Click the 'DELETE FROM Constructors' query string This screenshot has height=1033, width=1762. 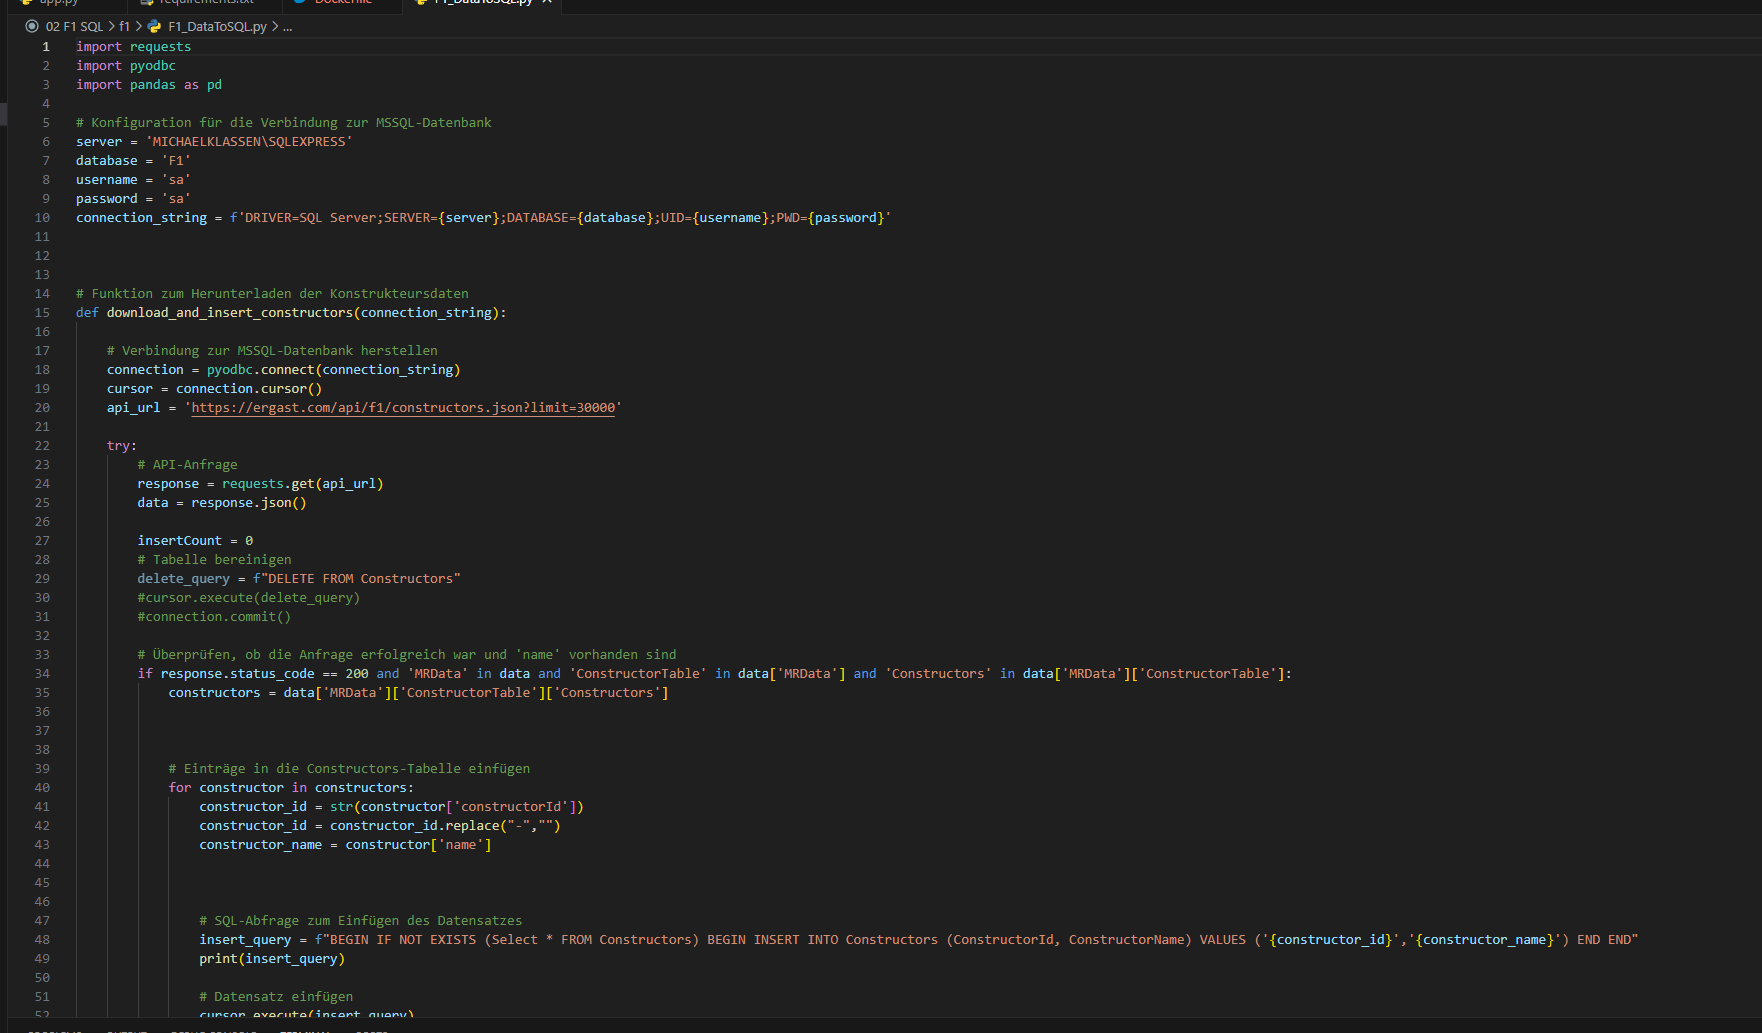pos(361,579)
